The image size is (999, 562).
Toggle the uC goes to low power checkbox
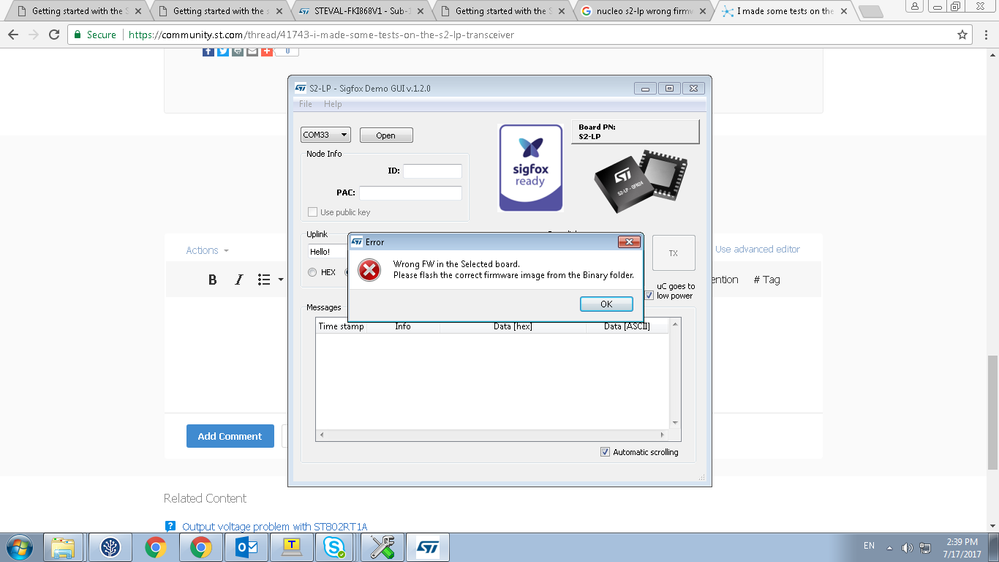click(x=649, y=295)
